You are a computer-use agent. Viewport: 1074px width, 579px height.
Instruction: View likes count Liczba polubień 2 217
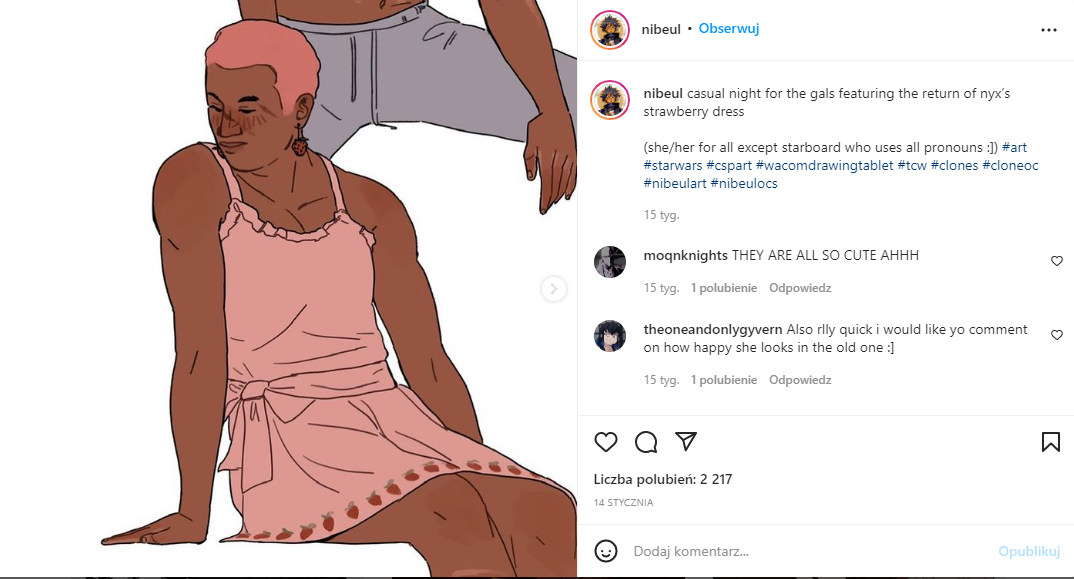[662, 480]
